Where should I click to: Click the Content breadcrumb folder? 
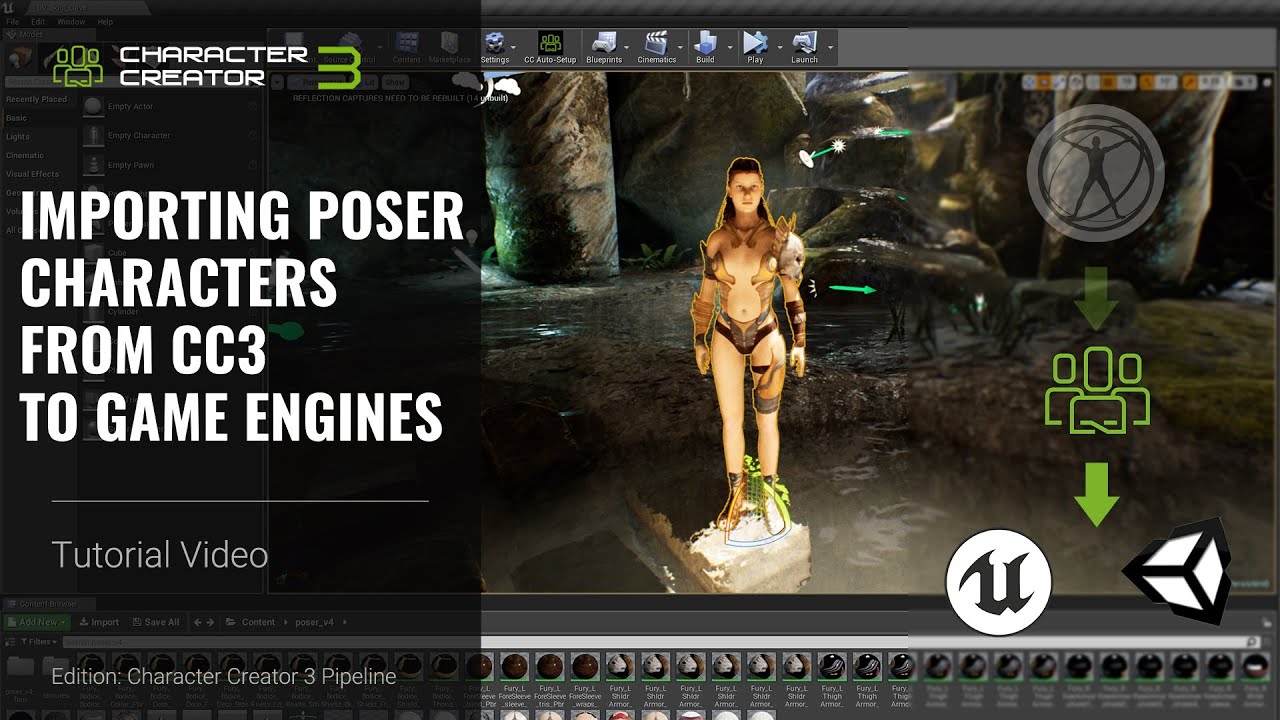click(258, 622)
